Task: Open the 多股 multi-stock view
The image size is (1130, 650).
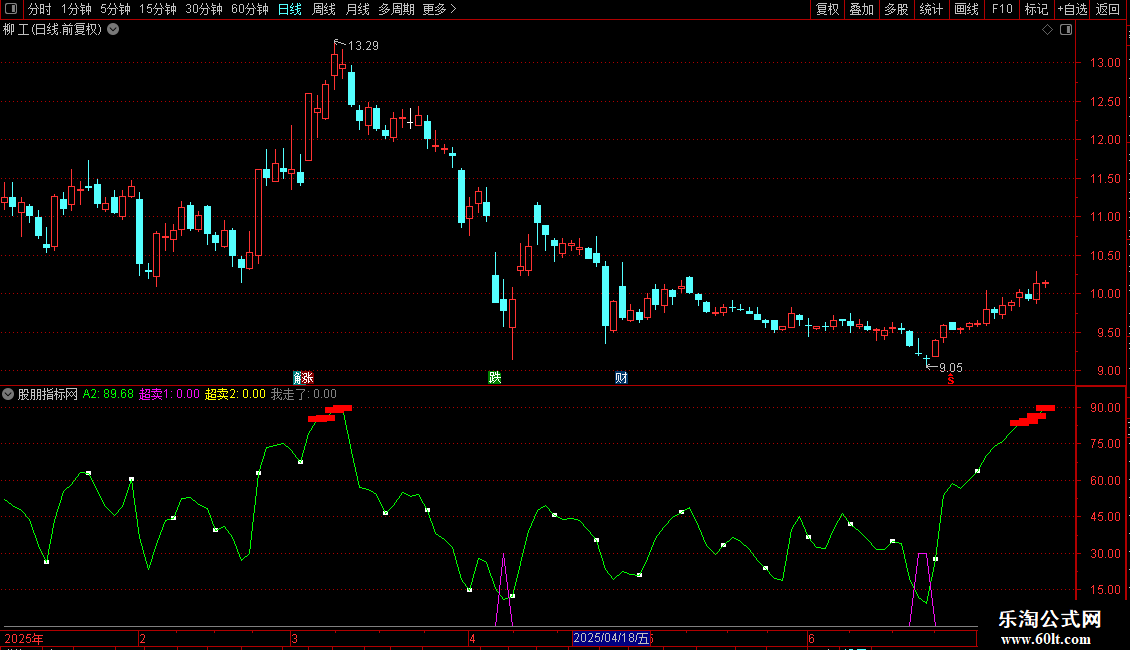Action: 896,9
